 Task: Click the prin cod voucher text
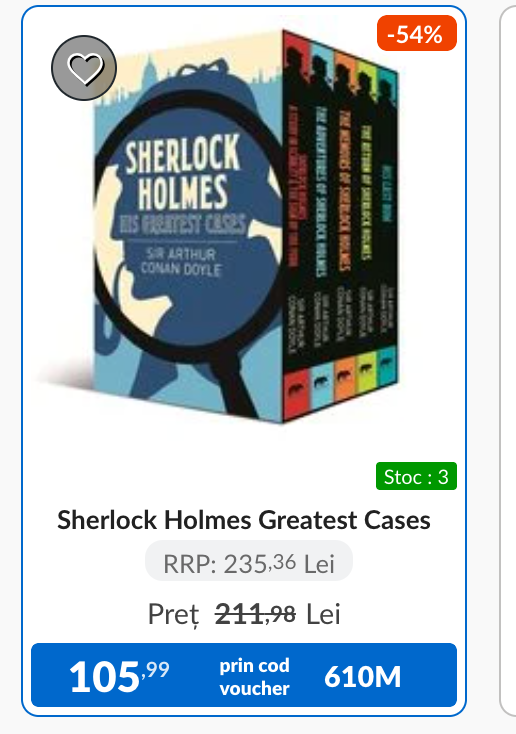[255, 677]
